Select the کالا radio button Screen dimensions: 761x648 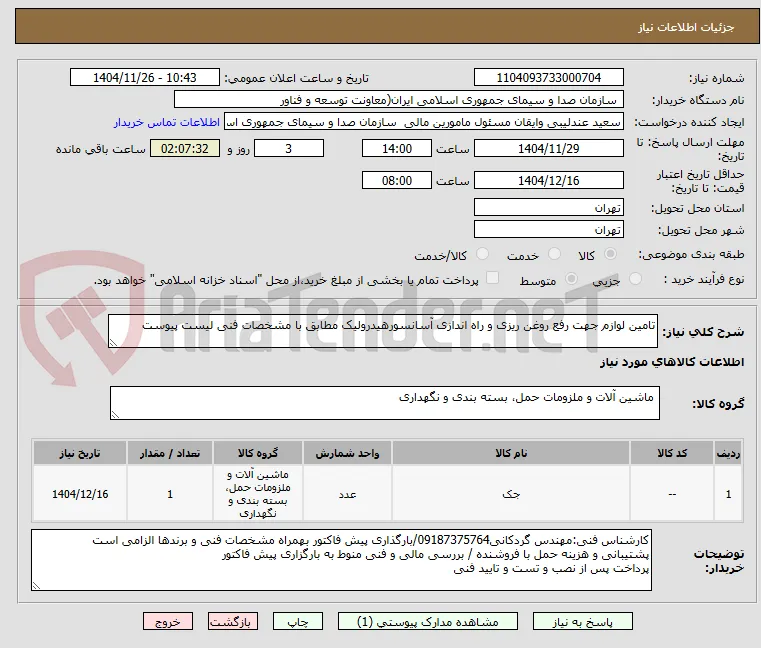[610, 254]
